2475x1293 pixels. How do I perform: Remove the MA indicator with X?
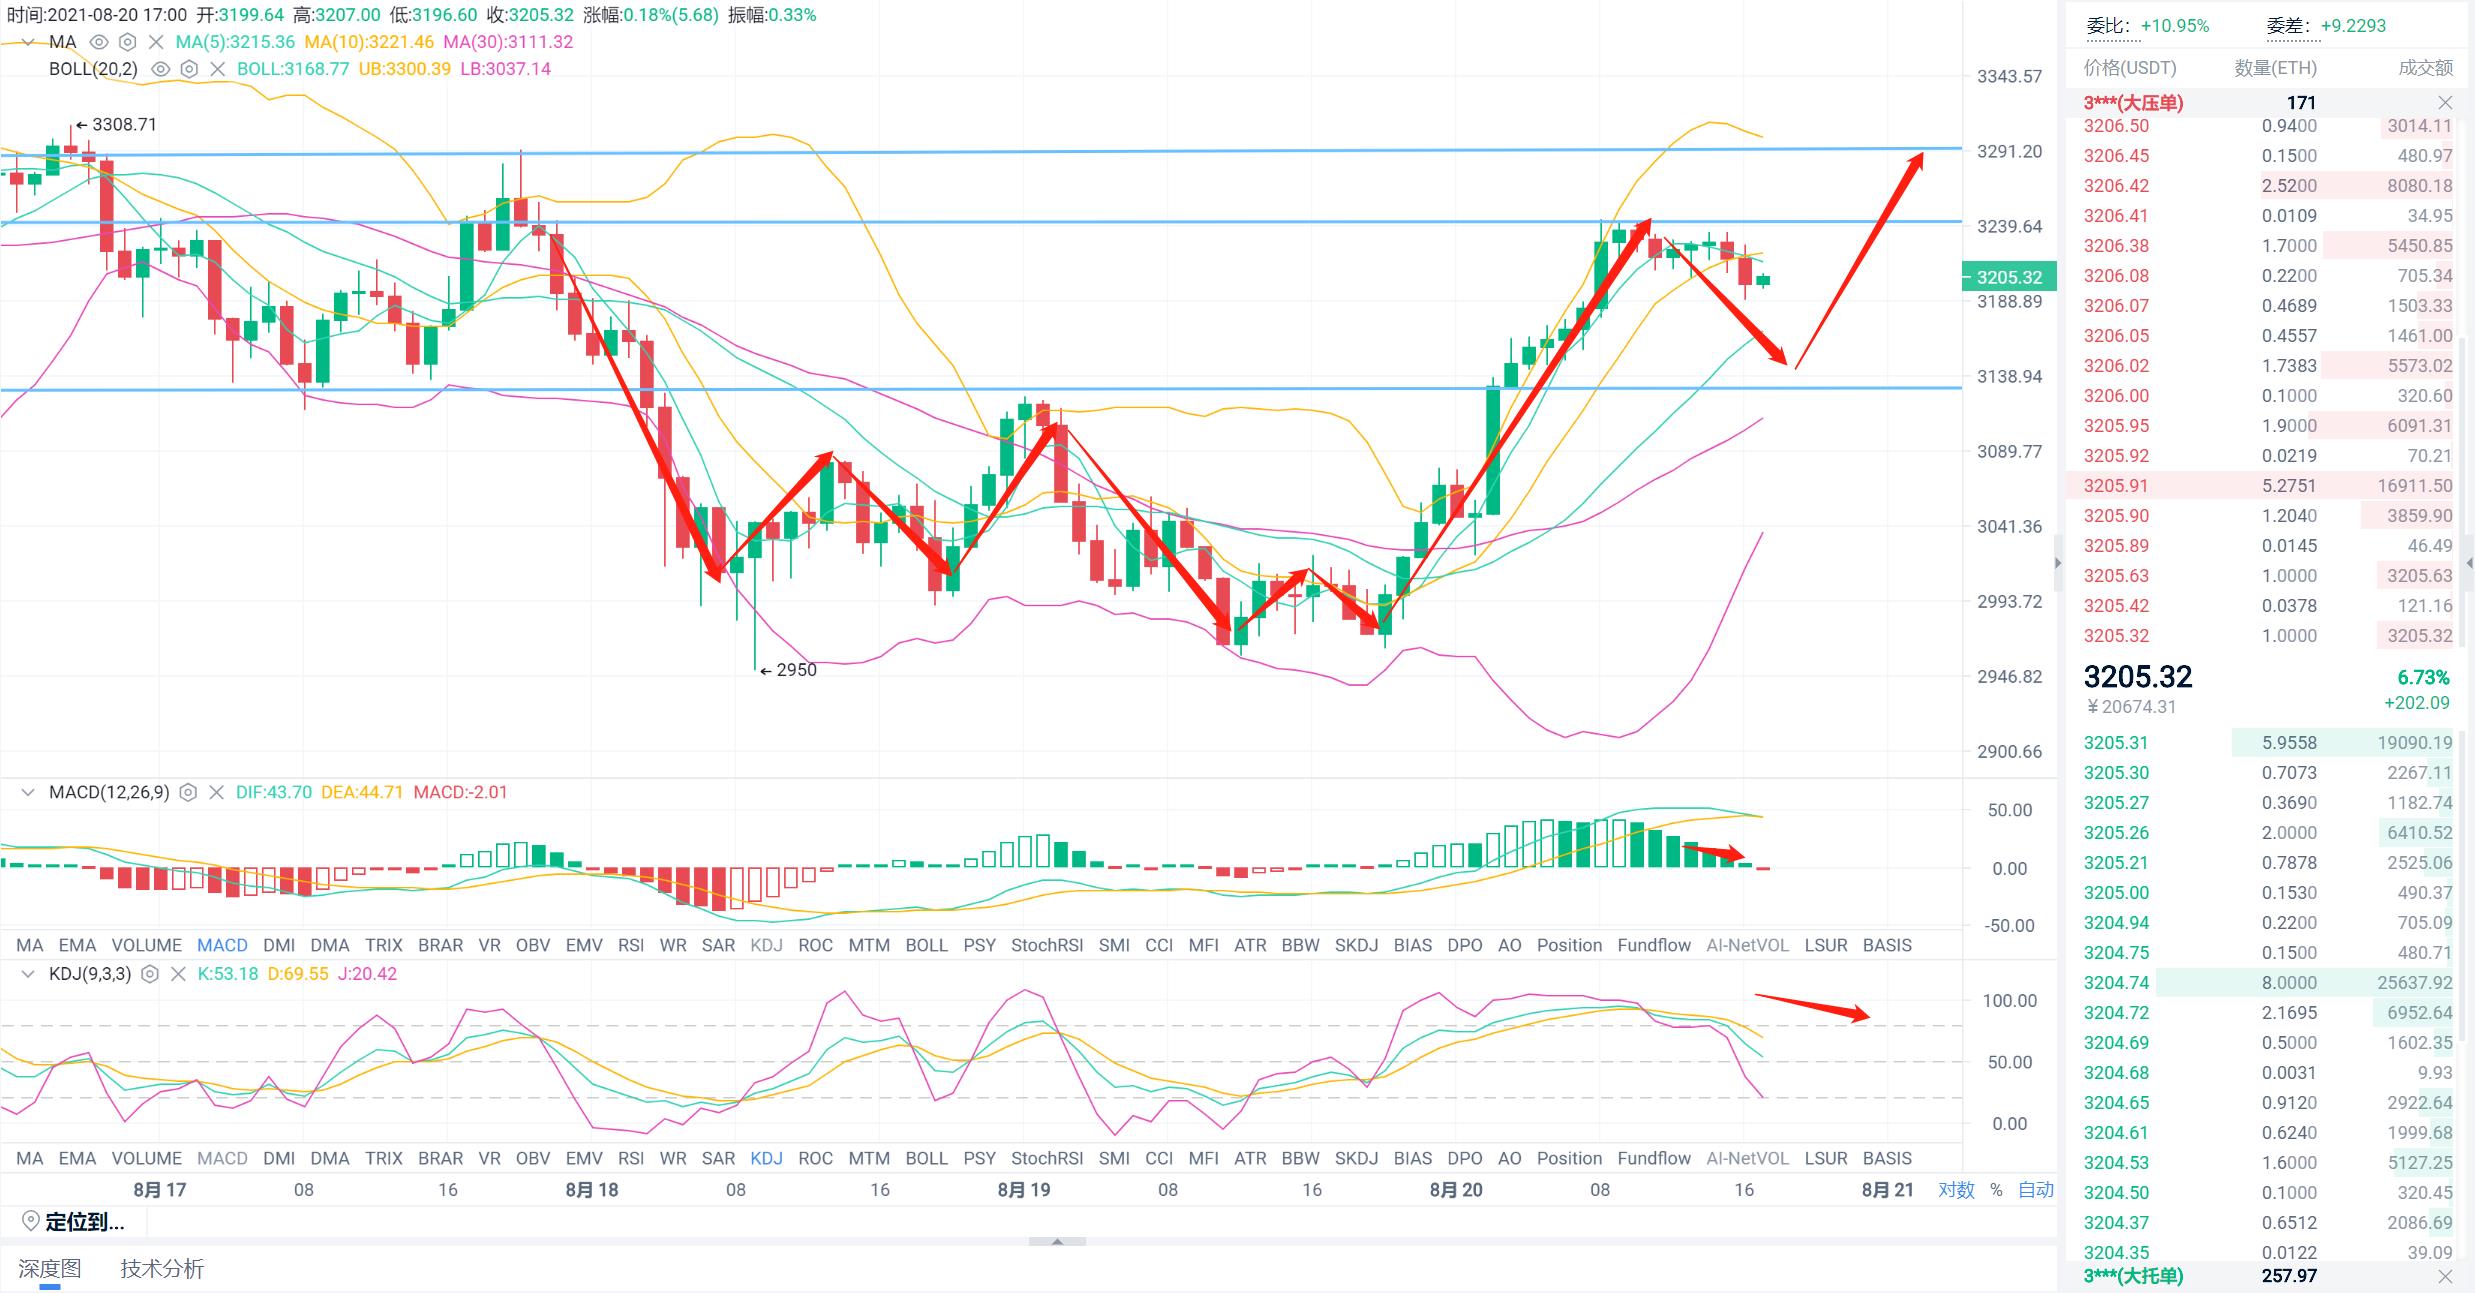(x=155, y=42)
